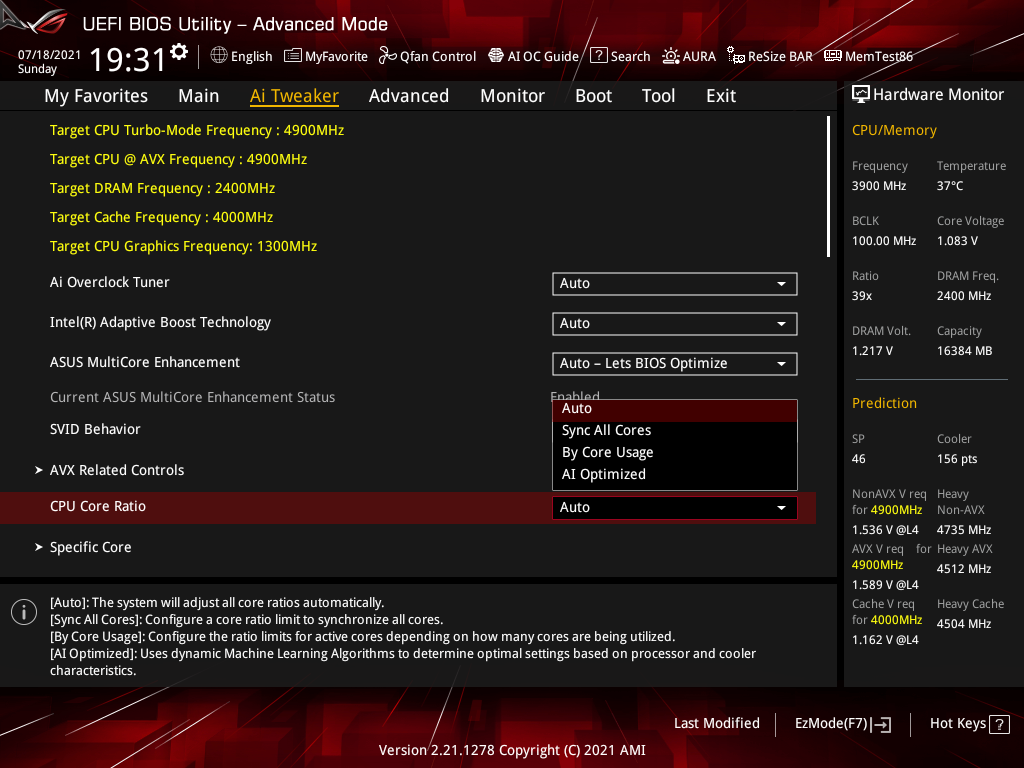Image resolution: width=1024 pixels, height=768 pixels.
Task: Click the Hardware Monitor icon
Action: (861, 93)
